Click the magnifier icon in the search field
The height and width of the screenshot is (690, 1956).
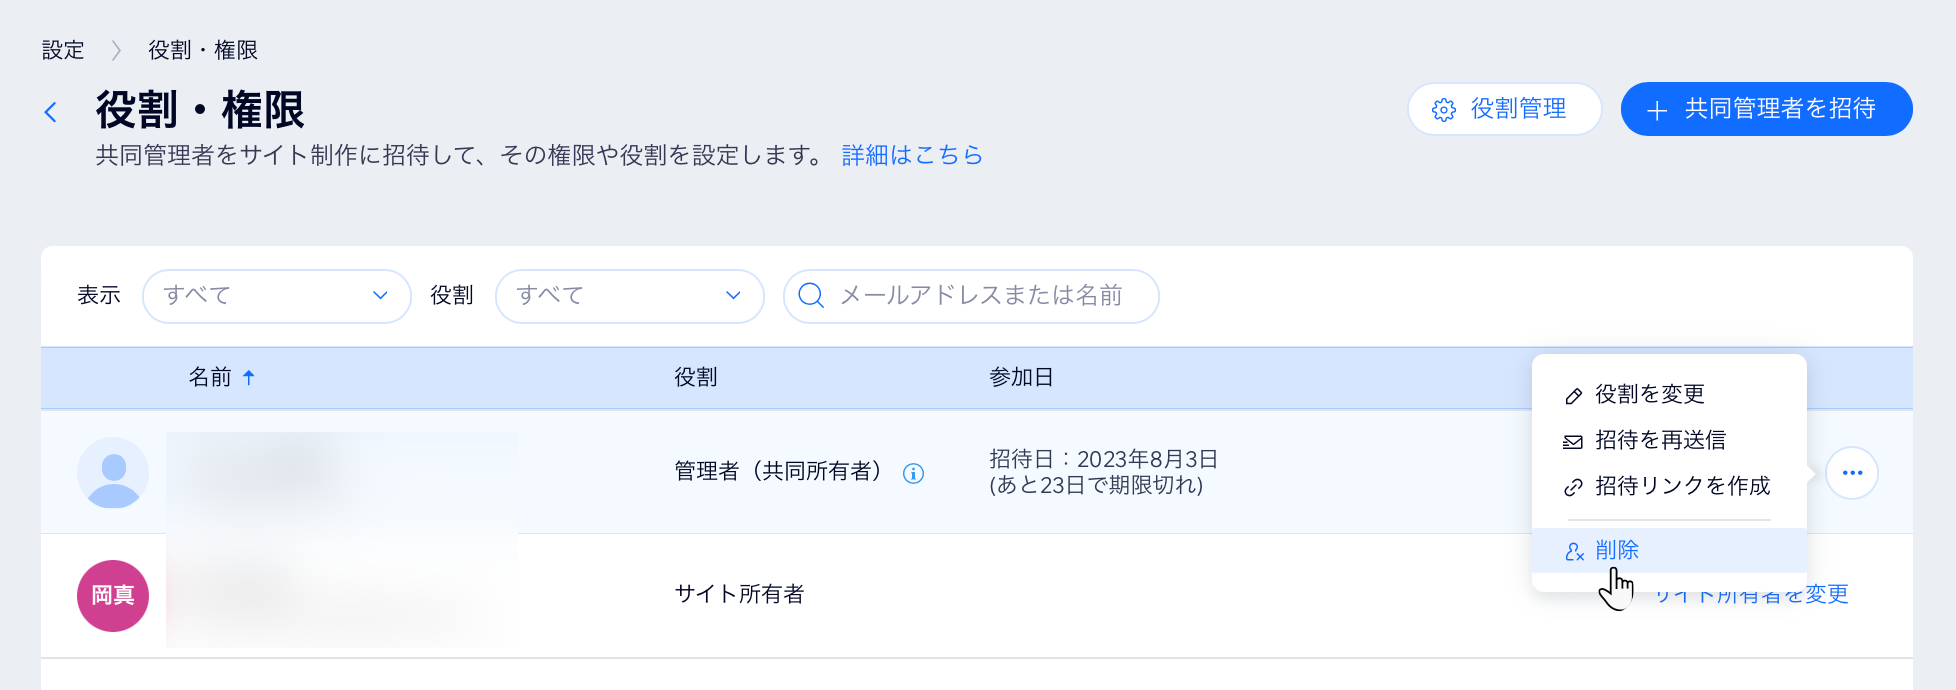click(810, 296)
